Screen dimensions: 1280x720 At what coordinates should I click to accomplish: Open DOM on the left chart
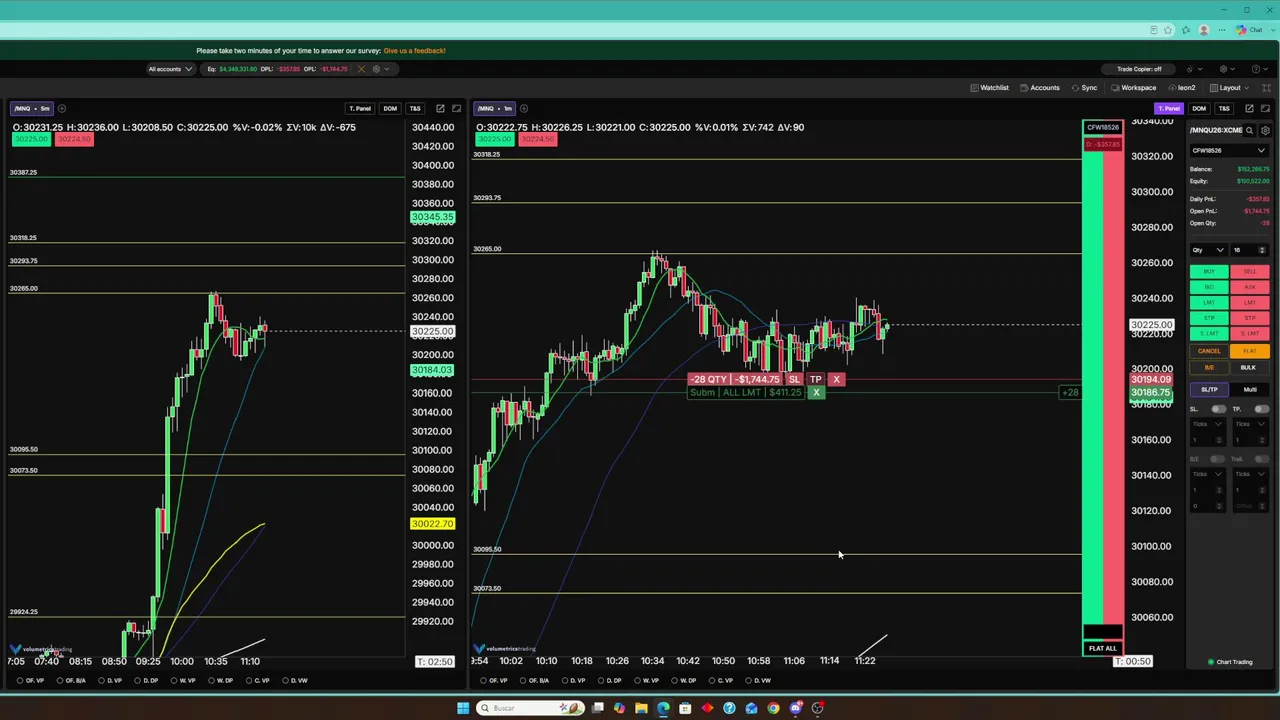(x=390, y=108)
